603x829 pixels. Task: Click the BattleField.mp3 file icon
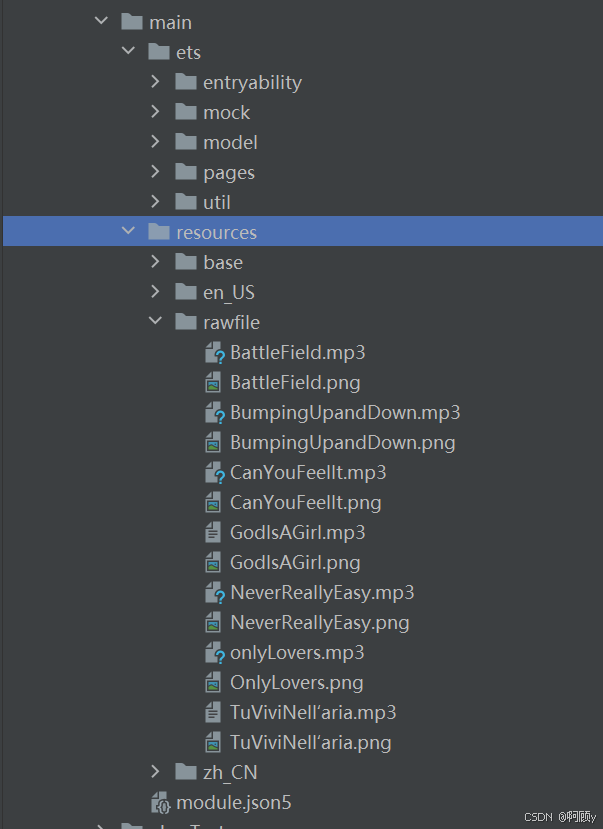214,353
